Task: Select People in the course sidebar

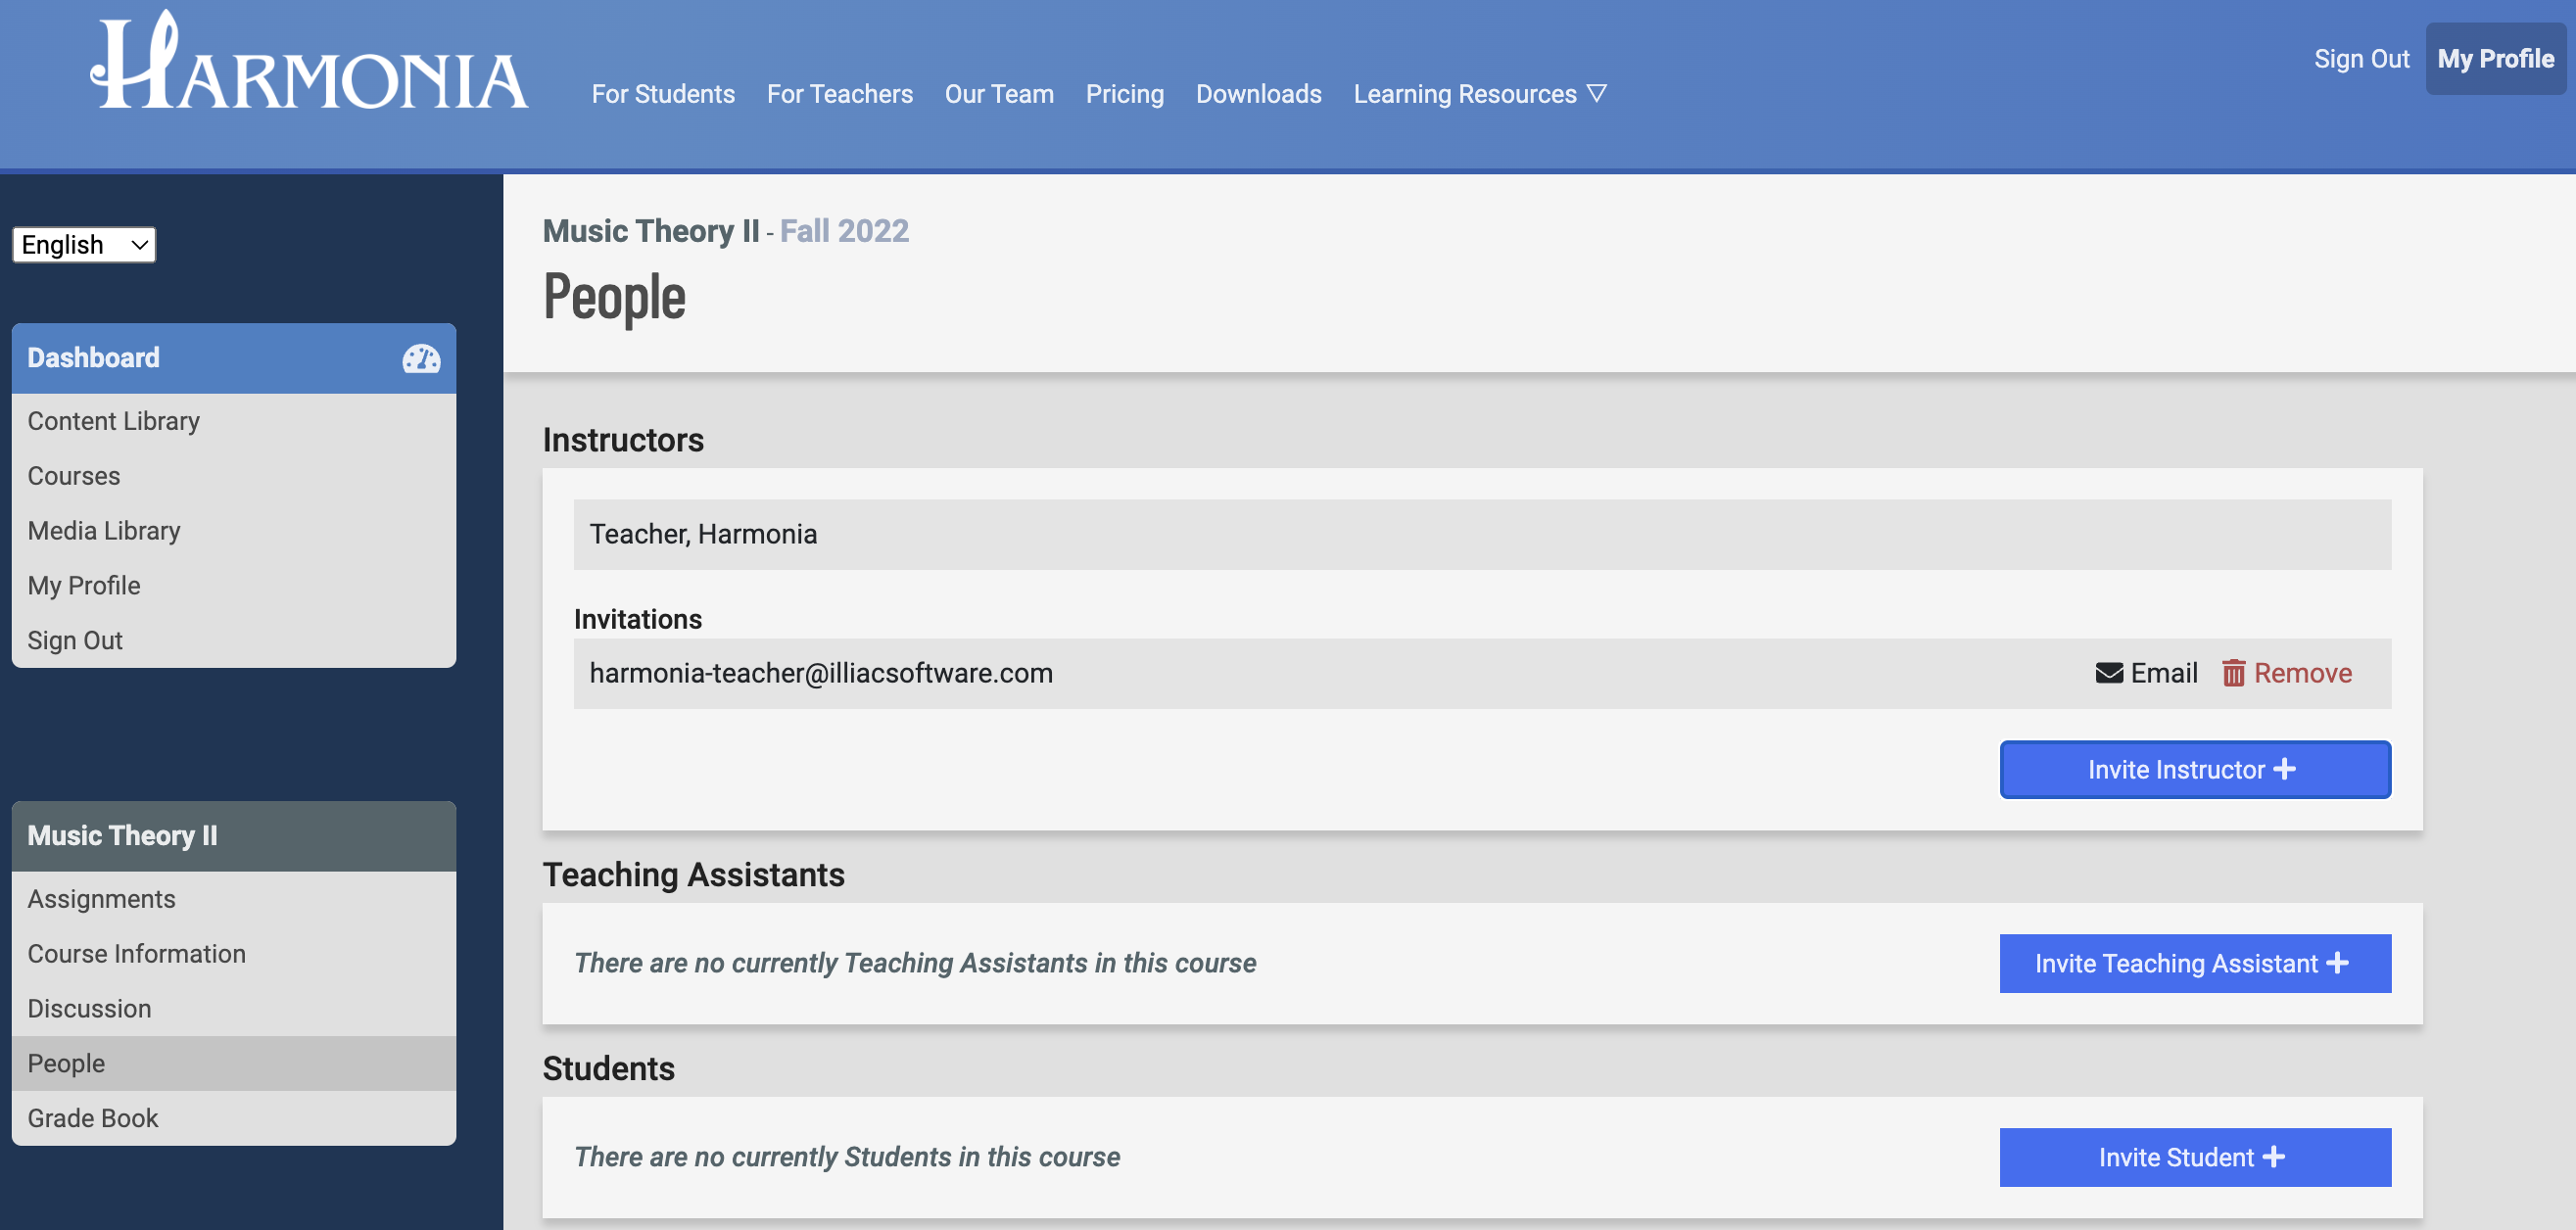Action: (x=234, y=1064)
